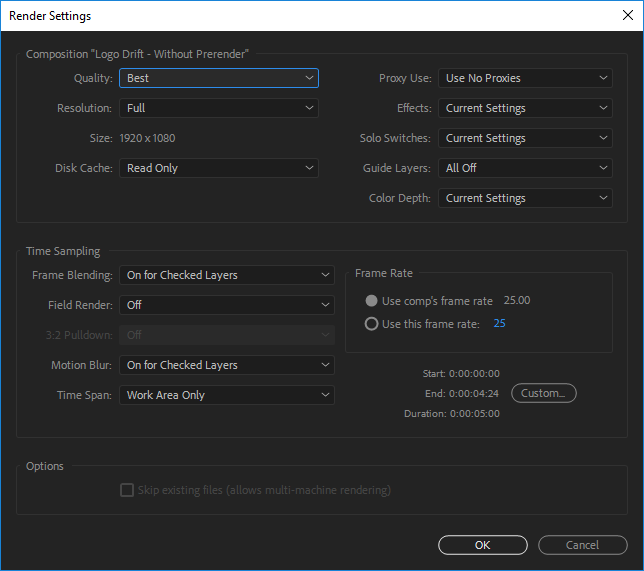The image size is (644, 571).
Task: Click the blue frame rate value 25
Action: tap(499, 323)
